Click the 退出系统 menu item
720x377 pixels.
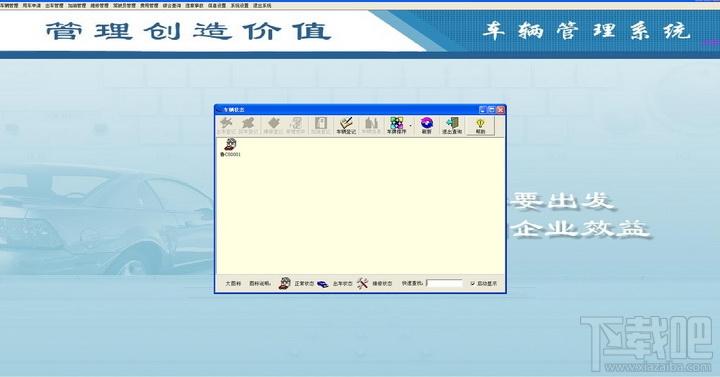coord(262,6)
